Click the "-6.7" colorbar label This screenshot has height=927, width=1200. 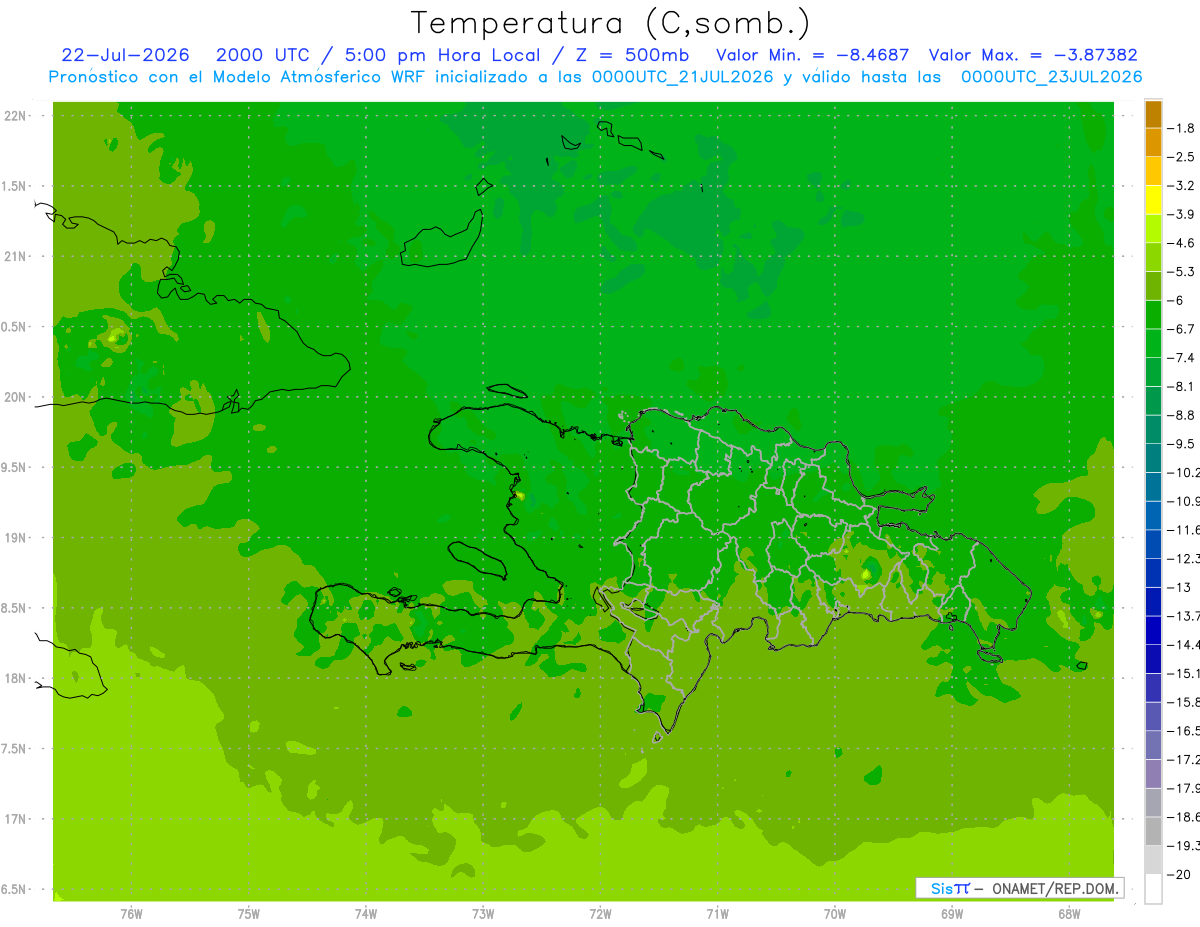1181,329
